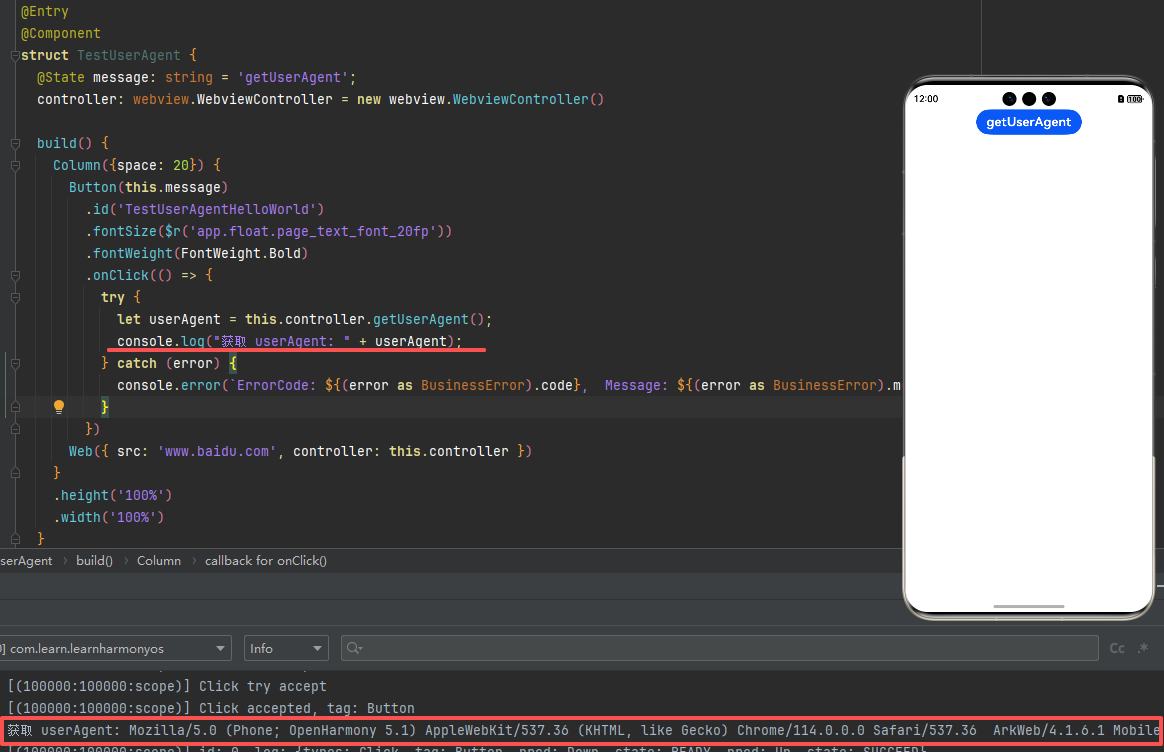Collapse the build() method fold marker
The height and width of the screenshot is (752, 1164).
point(15,143)
